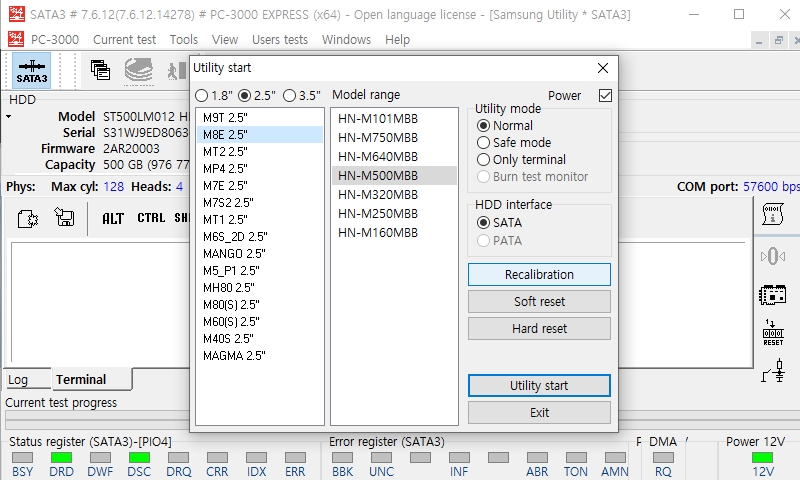The width and height of the screenshot is (800, 480).
Task: Click the PC-3000 application logo in menu bar
Action: 16,39
